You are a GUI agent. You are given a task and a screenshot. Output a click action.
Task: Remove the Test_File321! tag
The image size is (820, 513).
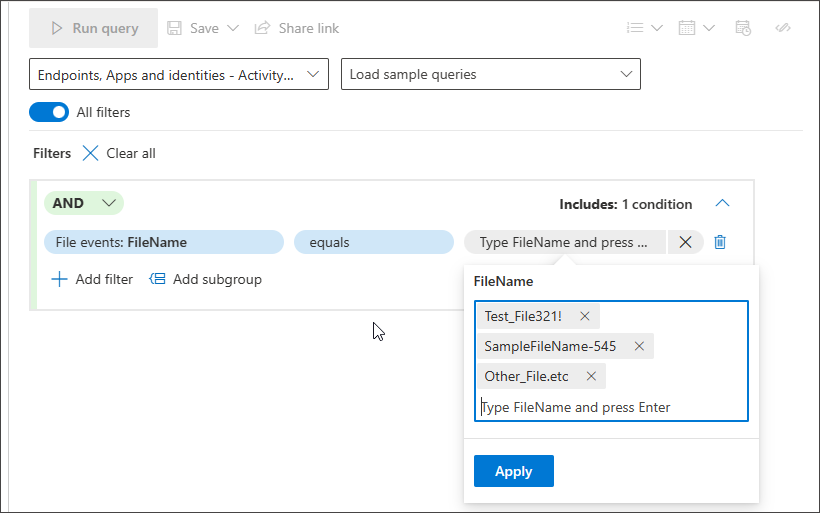tap(585, 316)
